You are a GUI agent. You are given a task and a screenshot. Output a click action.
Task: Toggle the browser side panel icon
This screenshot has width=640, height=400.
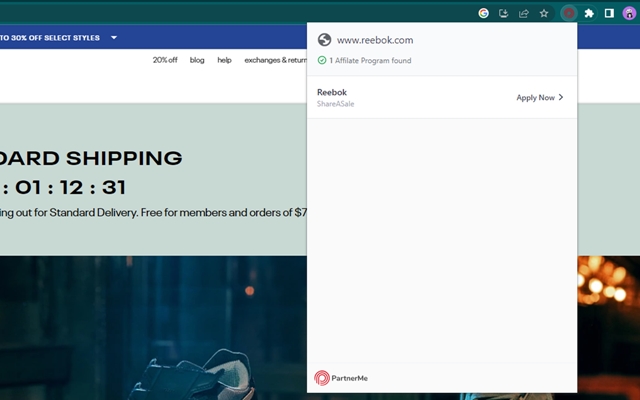pyautogui.click(x=609, y=13)
